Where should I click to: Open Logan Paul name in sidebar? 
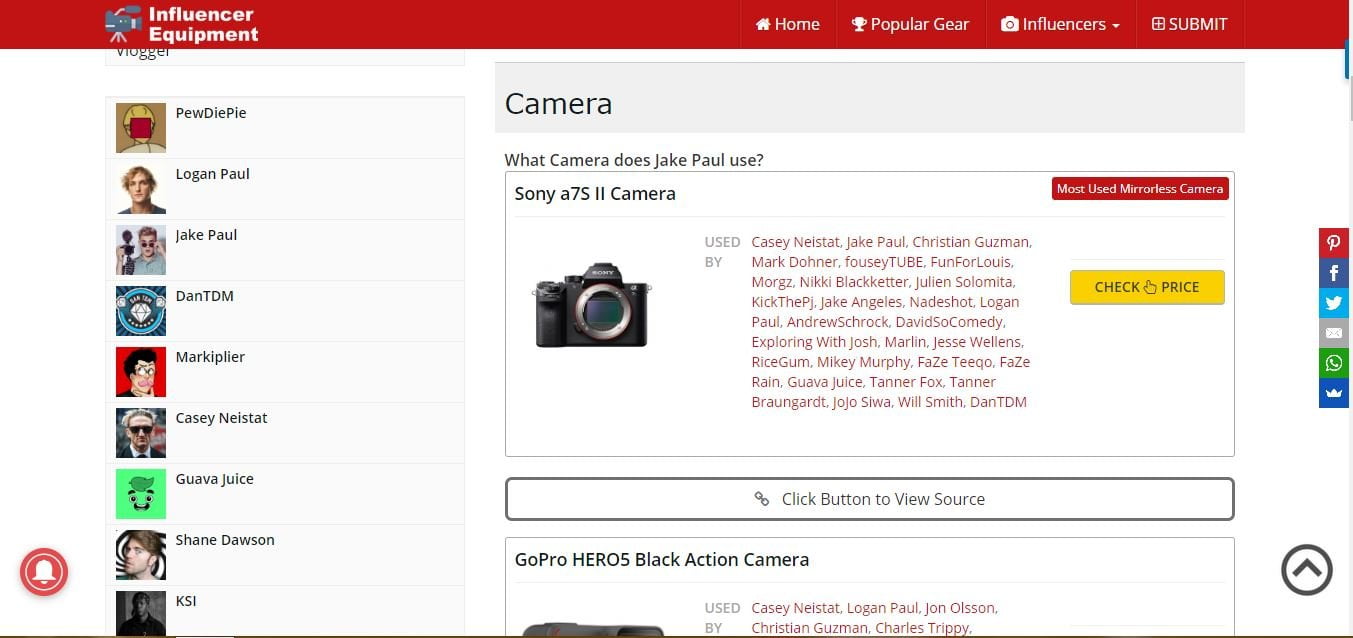(213, 174)
